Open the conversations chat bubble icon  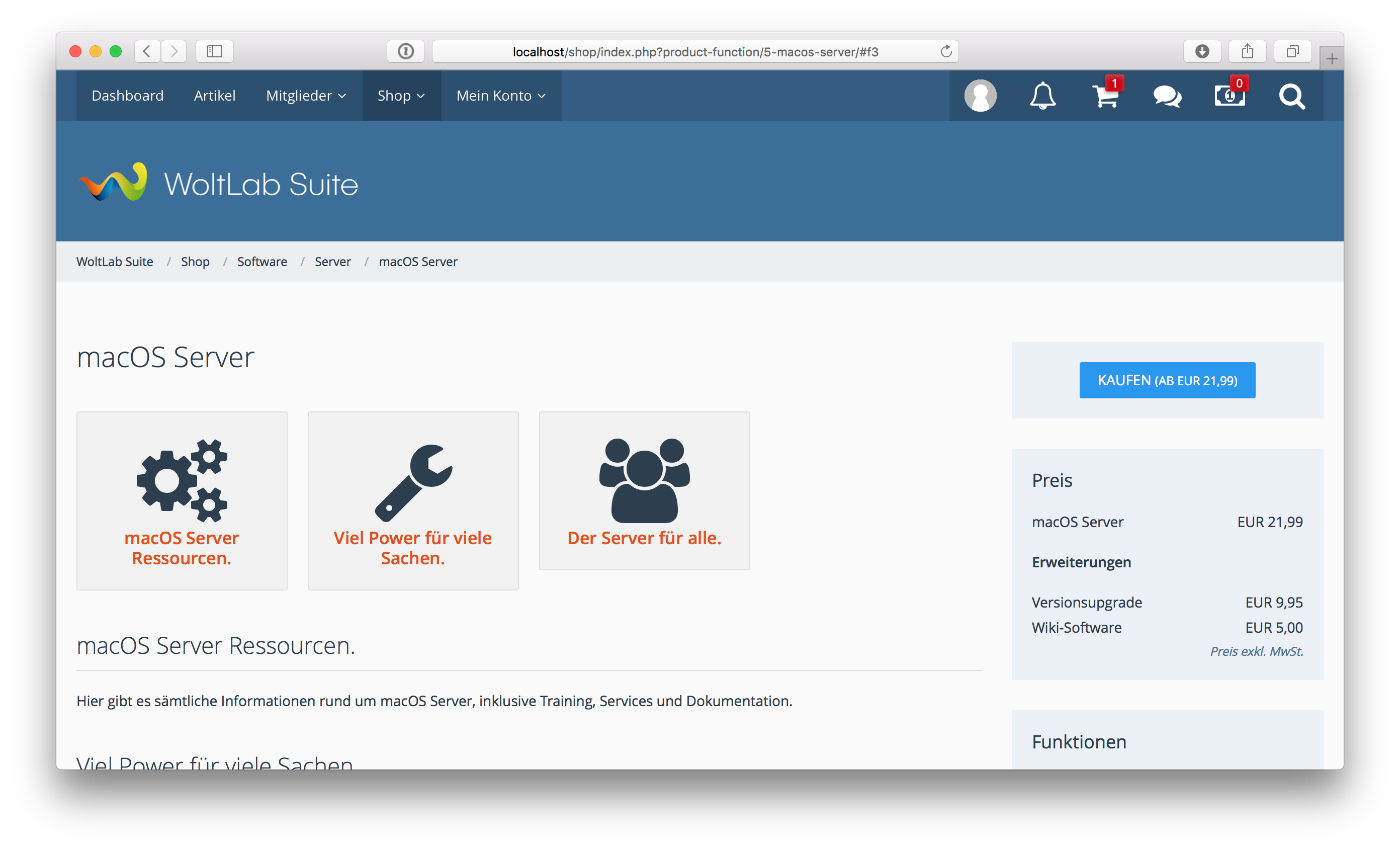click(1167, 96)
